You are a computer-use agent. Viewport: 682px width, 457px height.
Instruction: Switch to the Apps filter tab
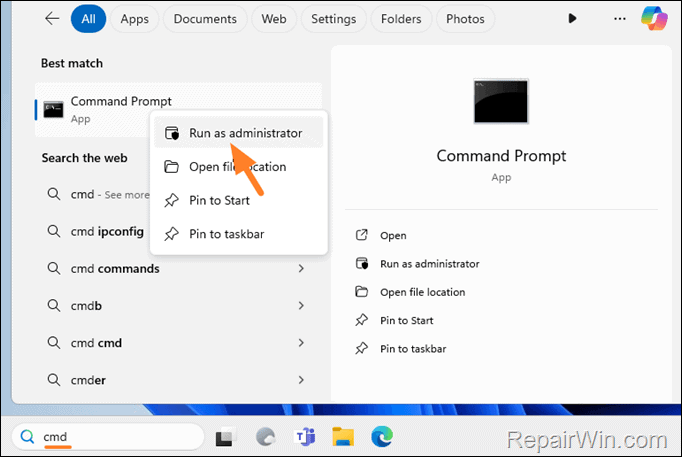point(134,19)
